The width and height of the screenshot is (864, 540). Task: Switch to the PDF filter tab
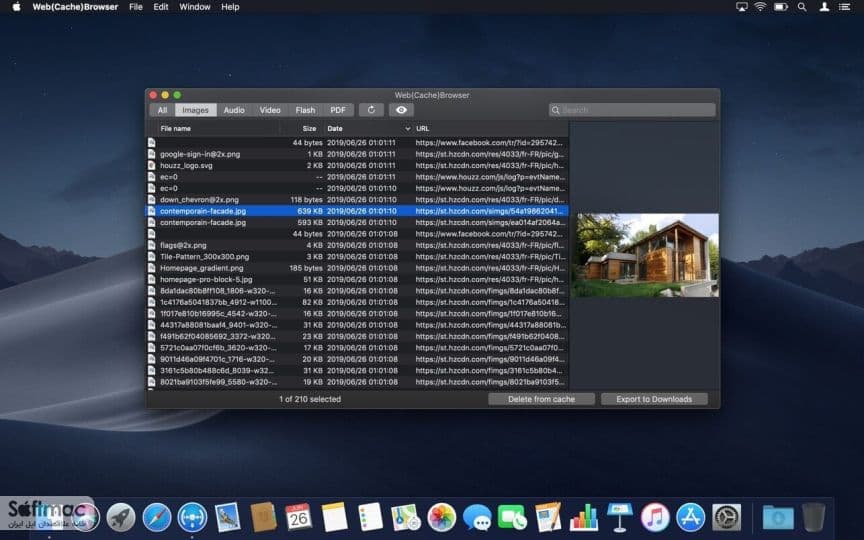[338, 110]
